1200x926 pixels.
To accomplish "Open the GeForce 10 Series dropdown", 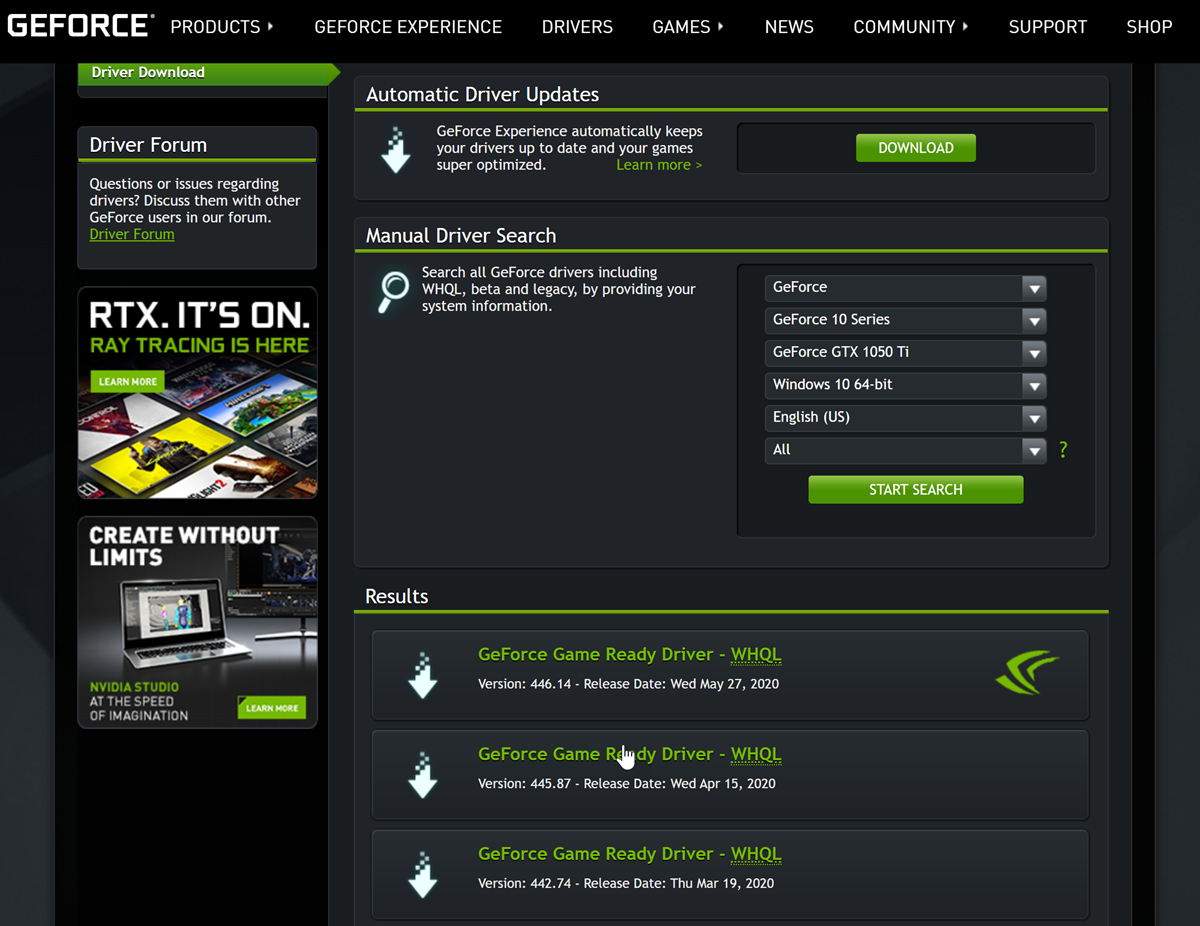I will (905, 320).
